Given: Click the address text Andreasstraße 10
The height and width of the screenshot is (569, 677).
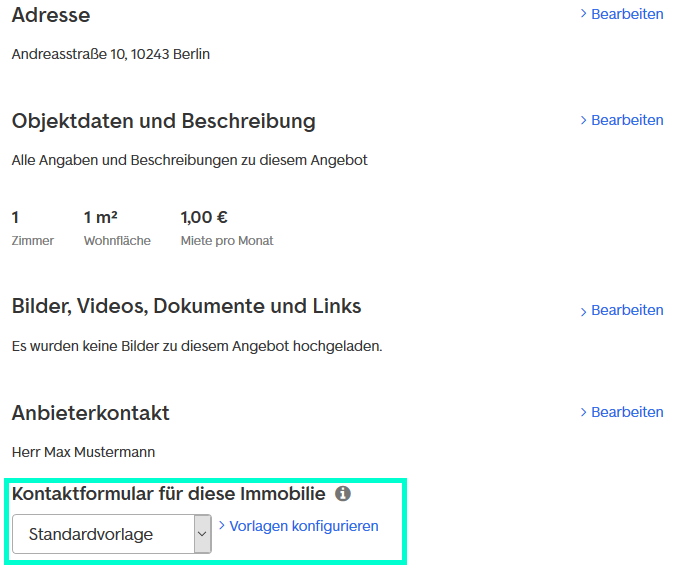Looking at the screenshot, I should pyautogui.click(x=111, y=54).
